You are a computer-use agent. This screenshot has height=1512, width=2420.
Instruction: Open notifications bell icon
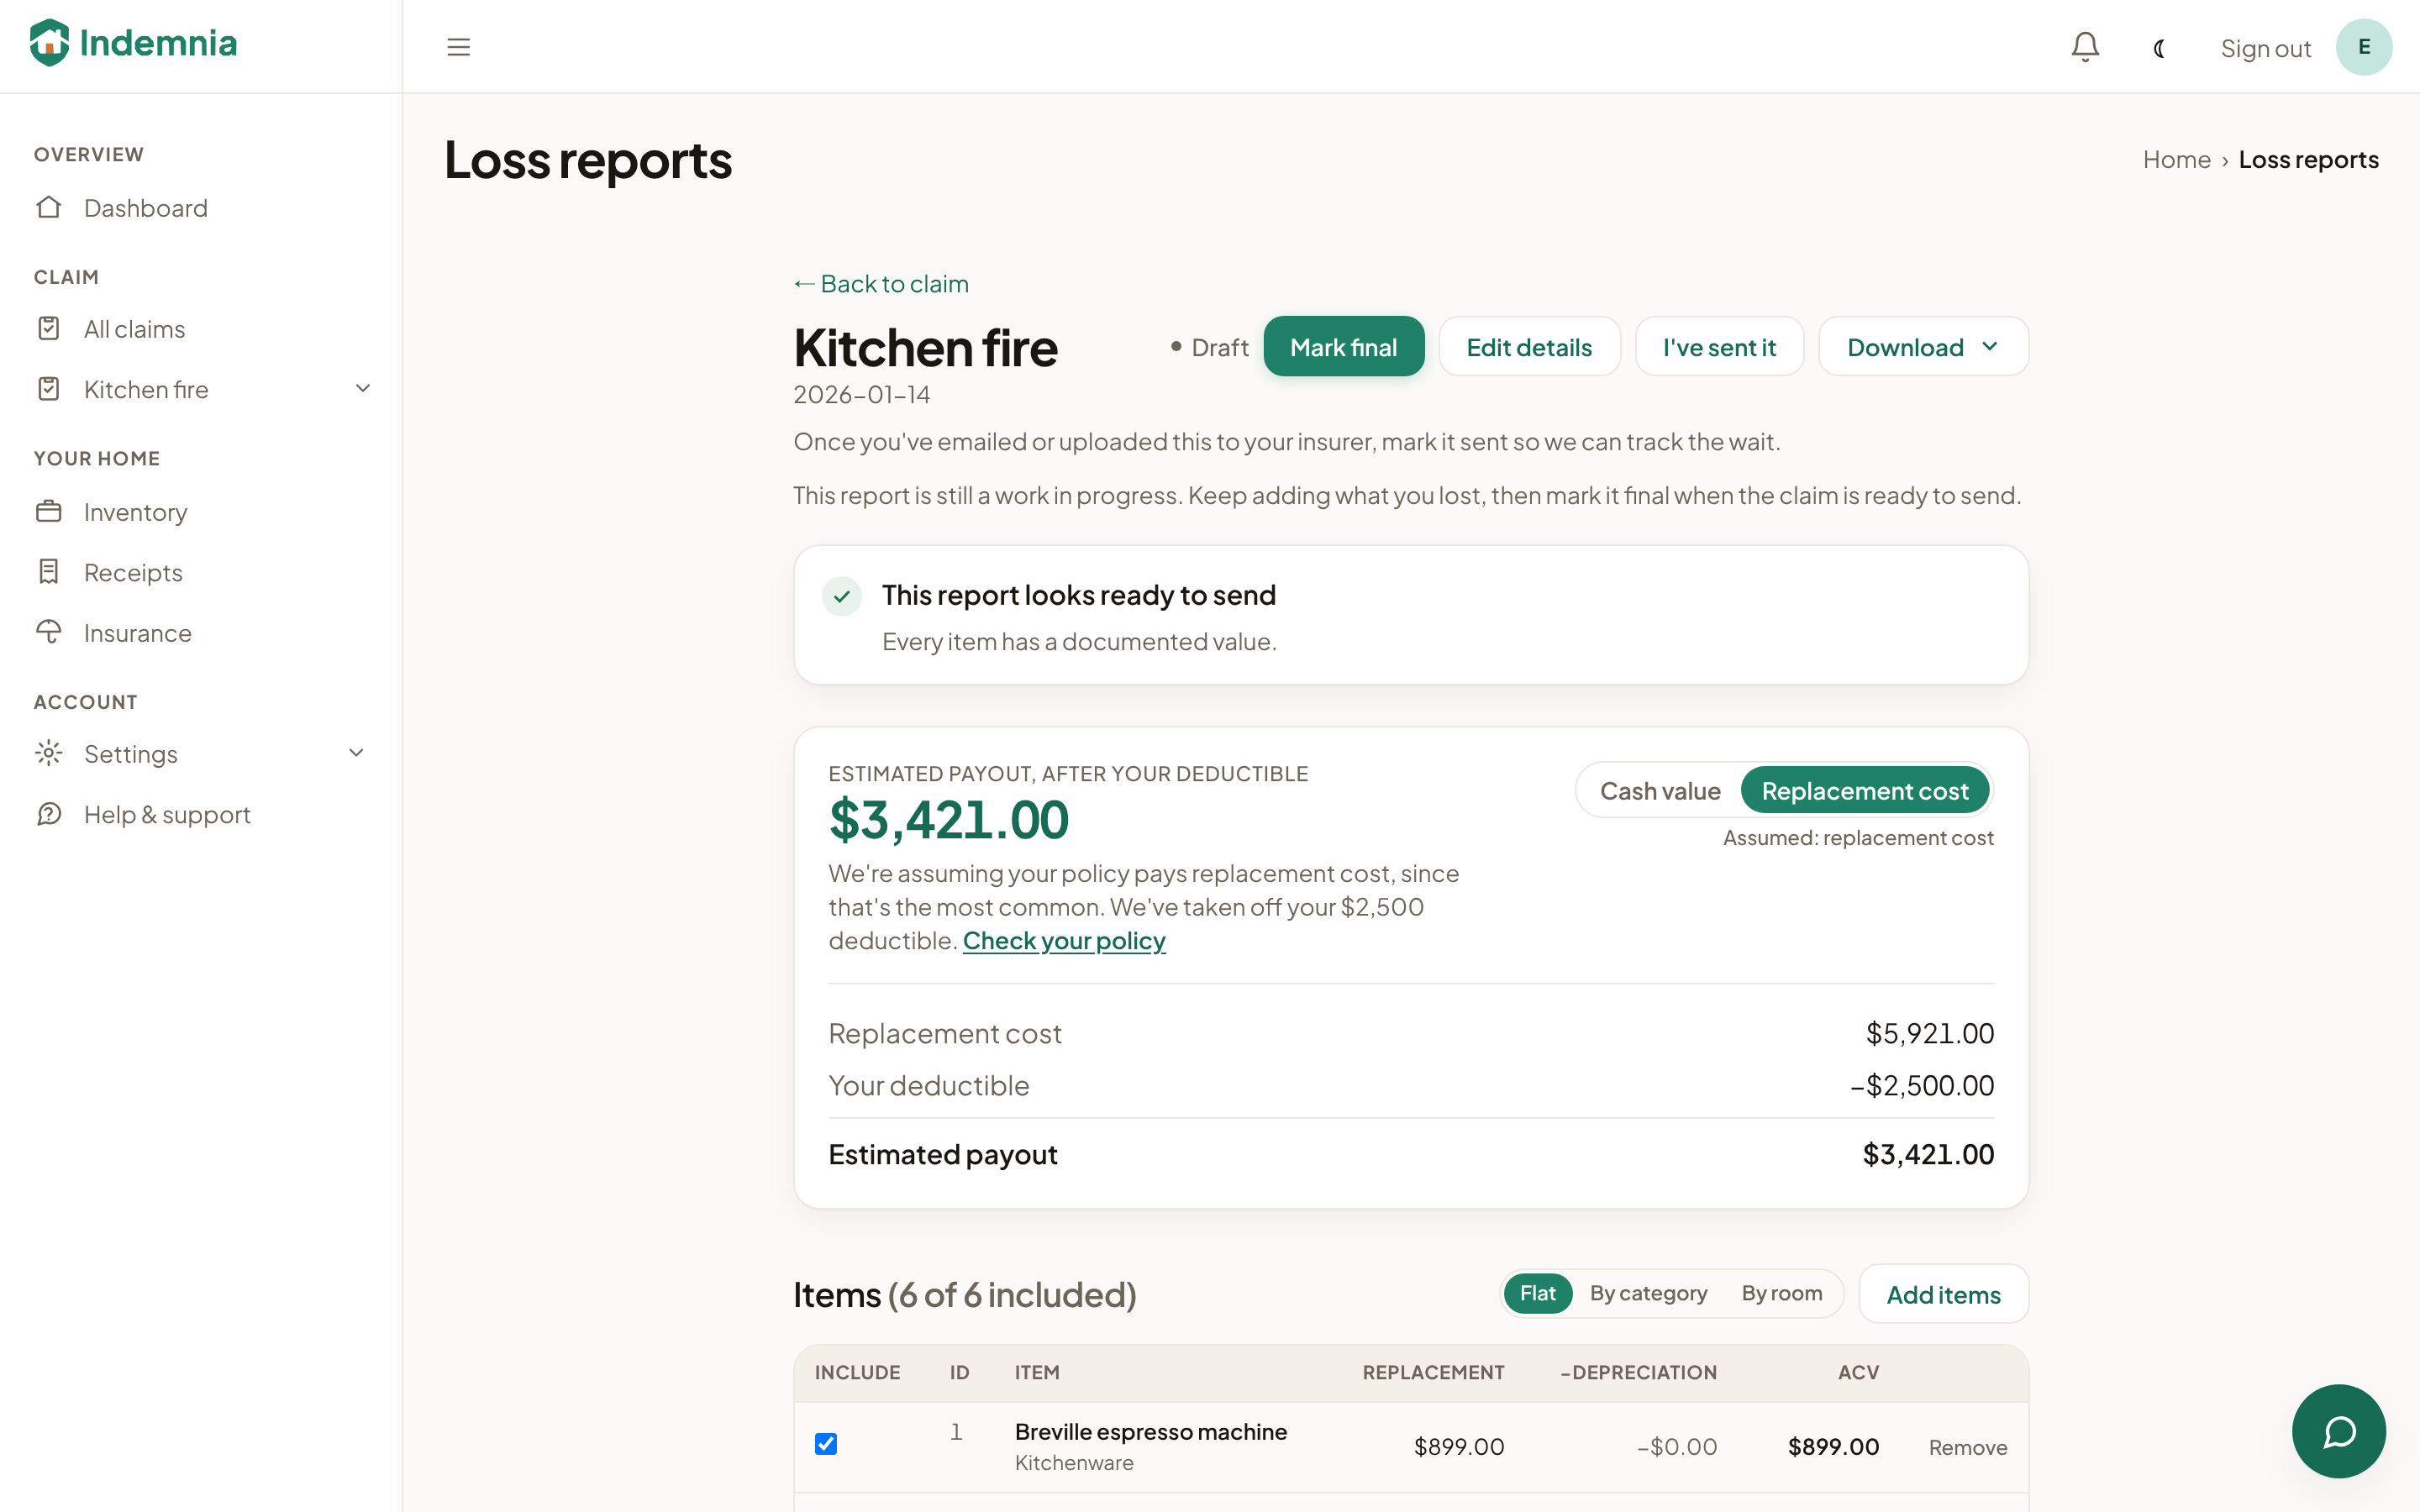2085,47
